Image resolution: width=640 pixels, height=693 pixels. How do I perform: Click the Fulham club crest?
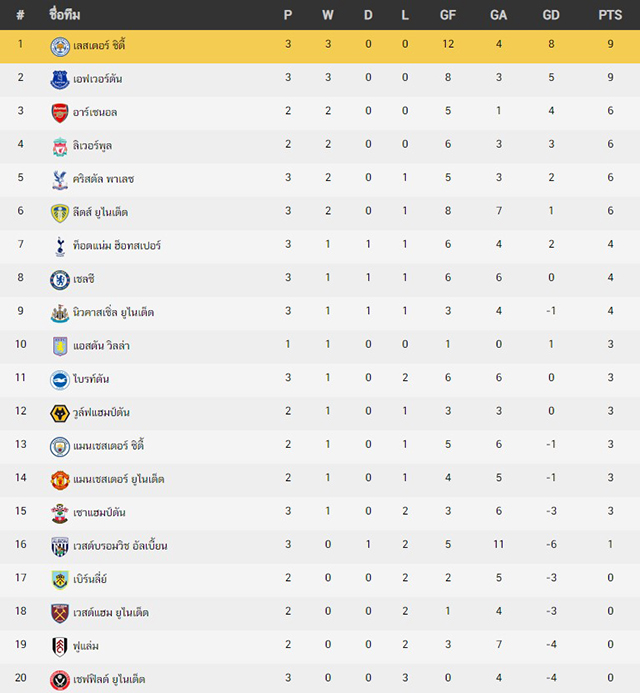tap(60, 647)
